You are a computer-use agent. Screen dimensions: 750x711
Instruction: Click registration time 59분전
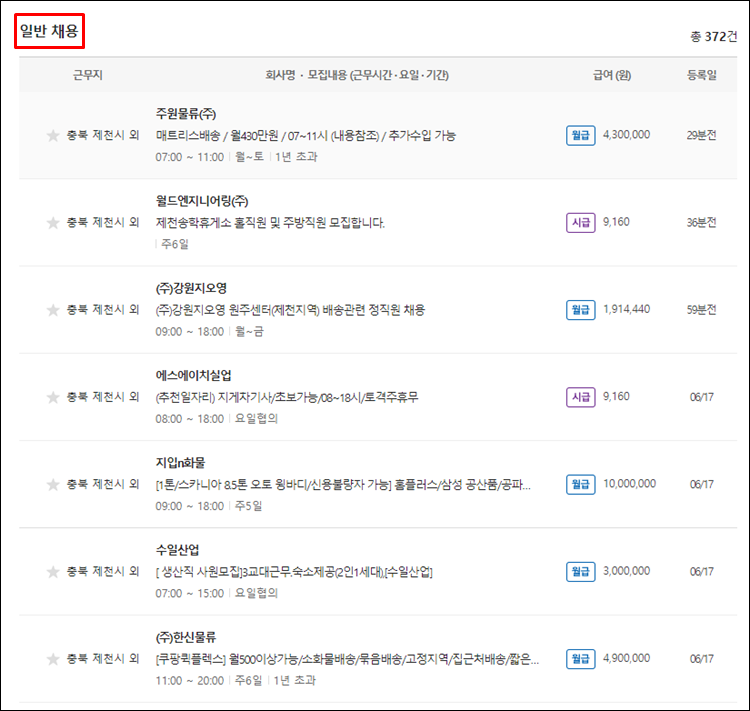(702, 310)
